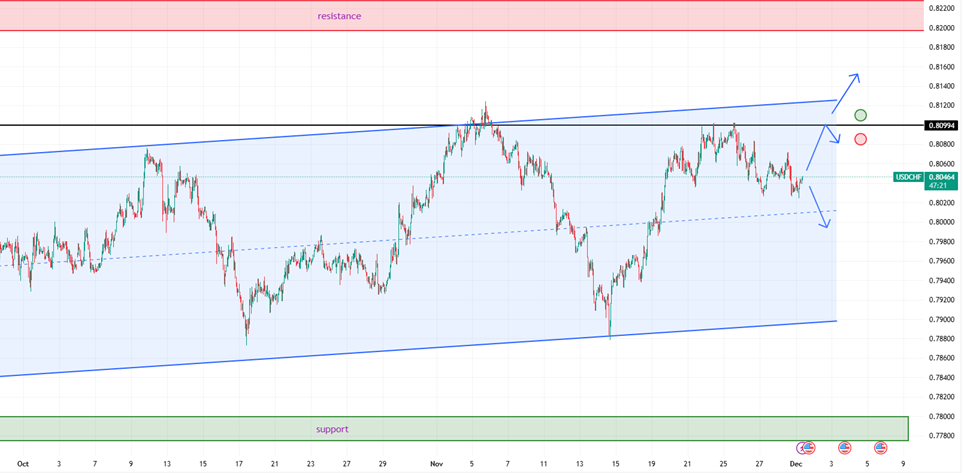Click the 0.79000 level on the price axis
This screenshot has width=967, height=473.
tap(940, 319)
